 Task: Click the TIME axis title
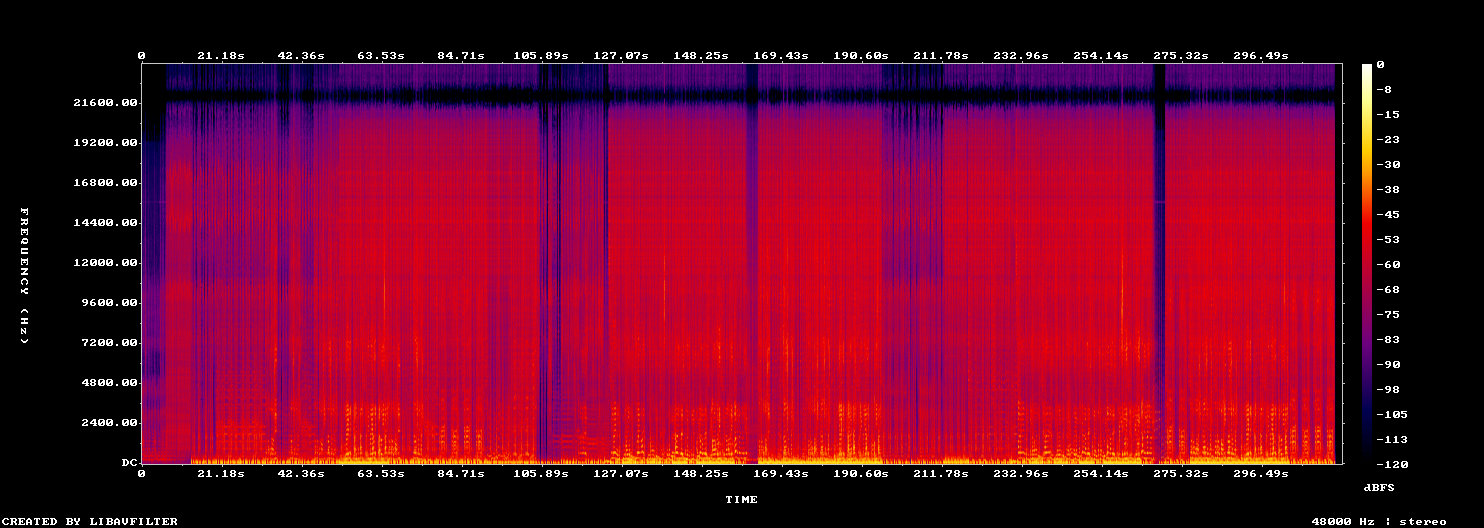coord(741,499)
